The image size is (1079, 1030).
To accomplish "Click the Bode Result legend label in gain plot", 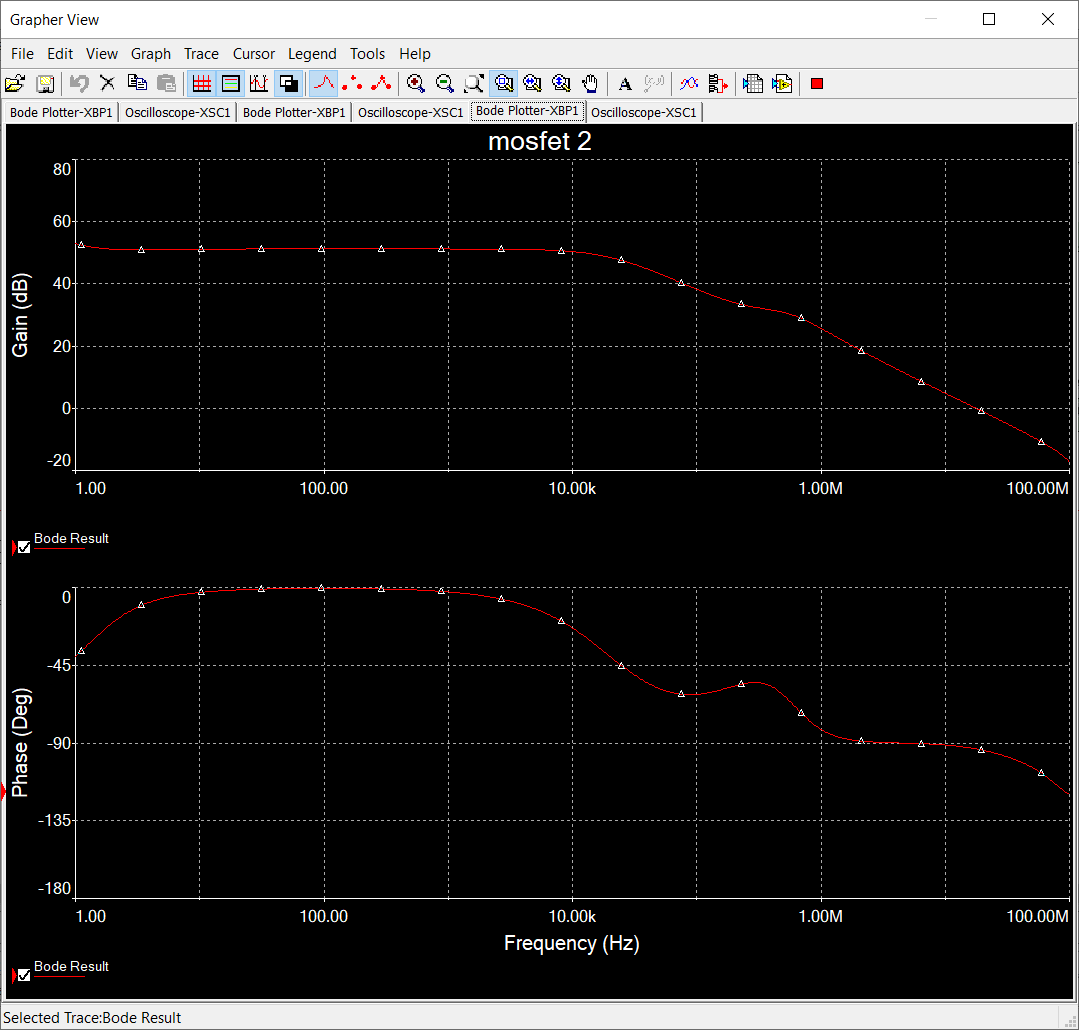I will pos(72,539).
